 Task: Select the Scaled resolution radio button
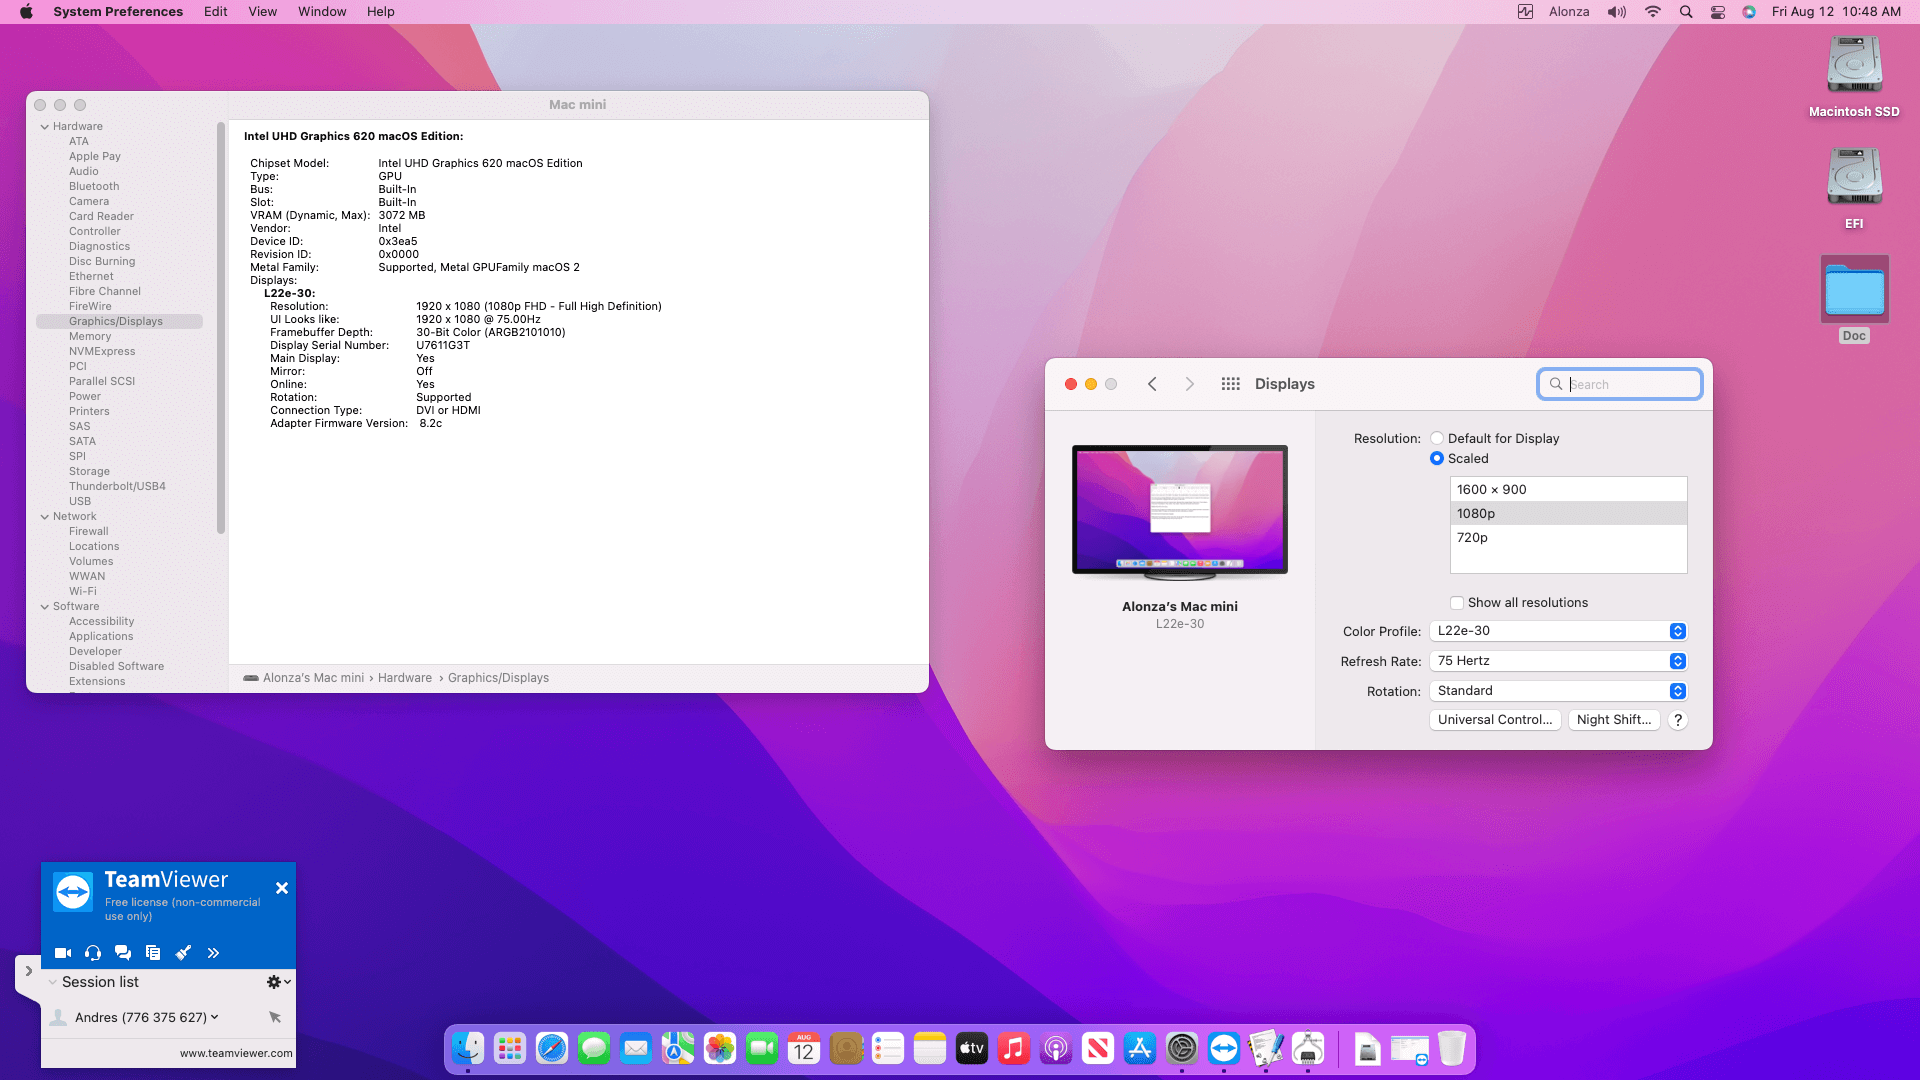[1437, 458]
